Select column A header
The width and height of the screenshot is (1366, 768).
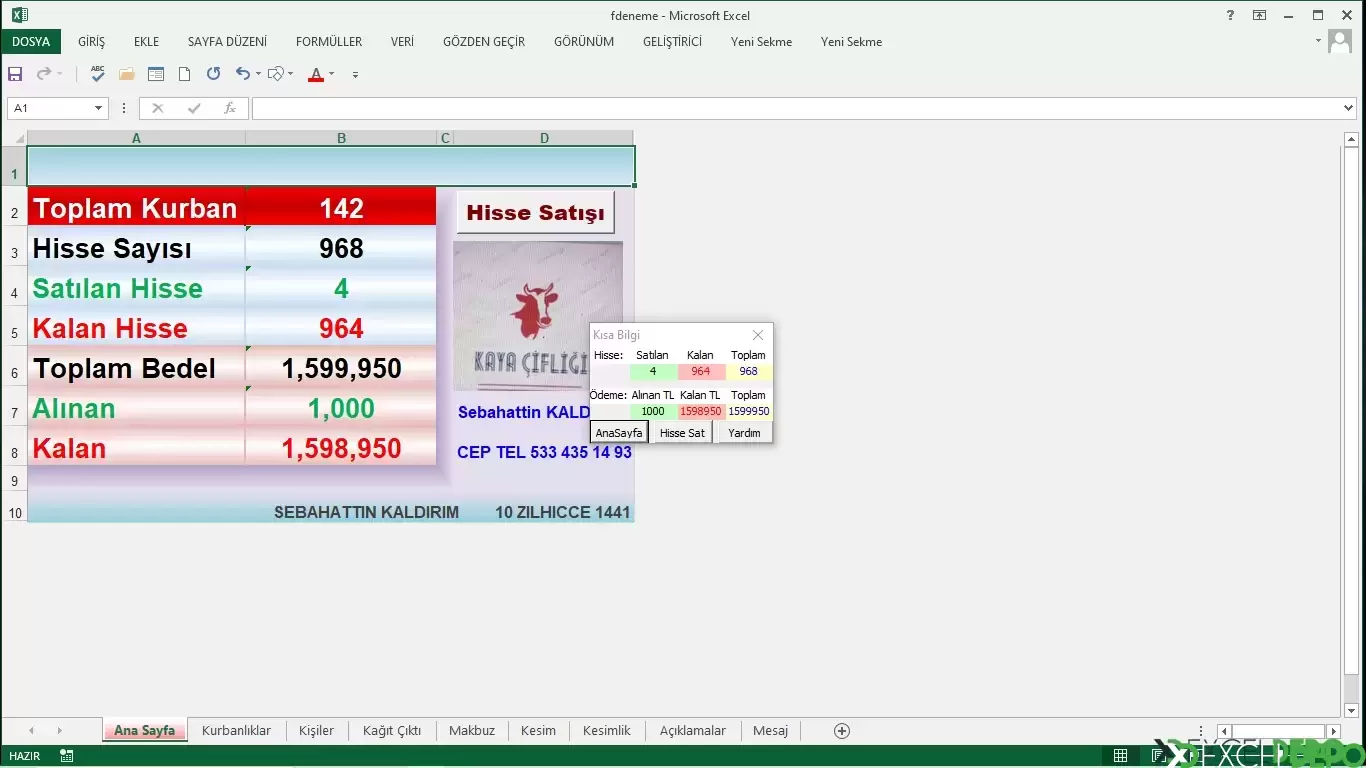click(x=136, y=138)
